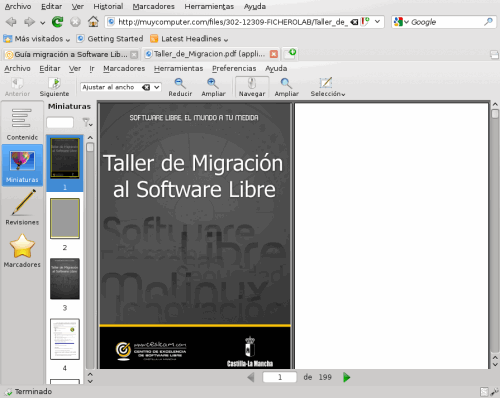The image size is (500, 398).
Task: Expand the Ajustar al ancho zoom dropdown
Action: (156, 87)
